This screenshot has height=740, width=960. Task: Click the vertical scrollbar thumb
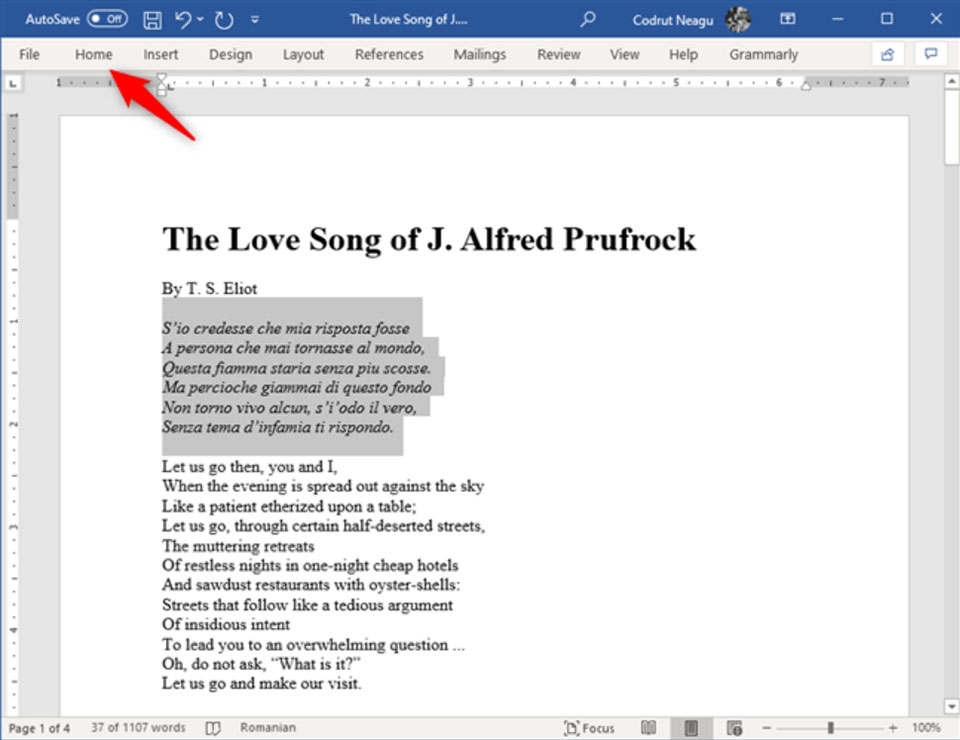pyautogui.click(x=951, y=127)
